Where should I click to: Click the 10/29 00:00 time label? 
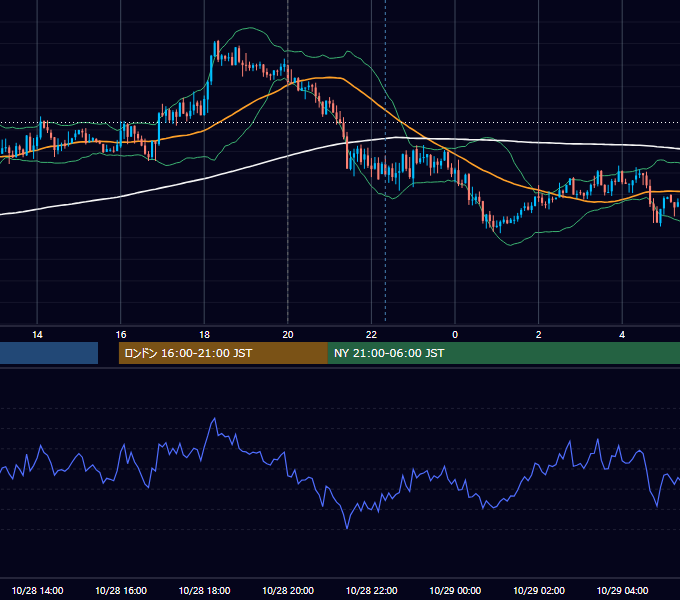(455, 590)
